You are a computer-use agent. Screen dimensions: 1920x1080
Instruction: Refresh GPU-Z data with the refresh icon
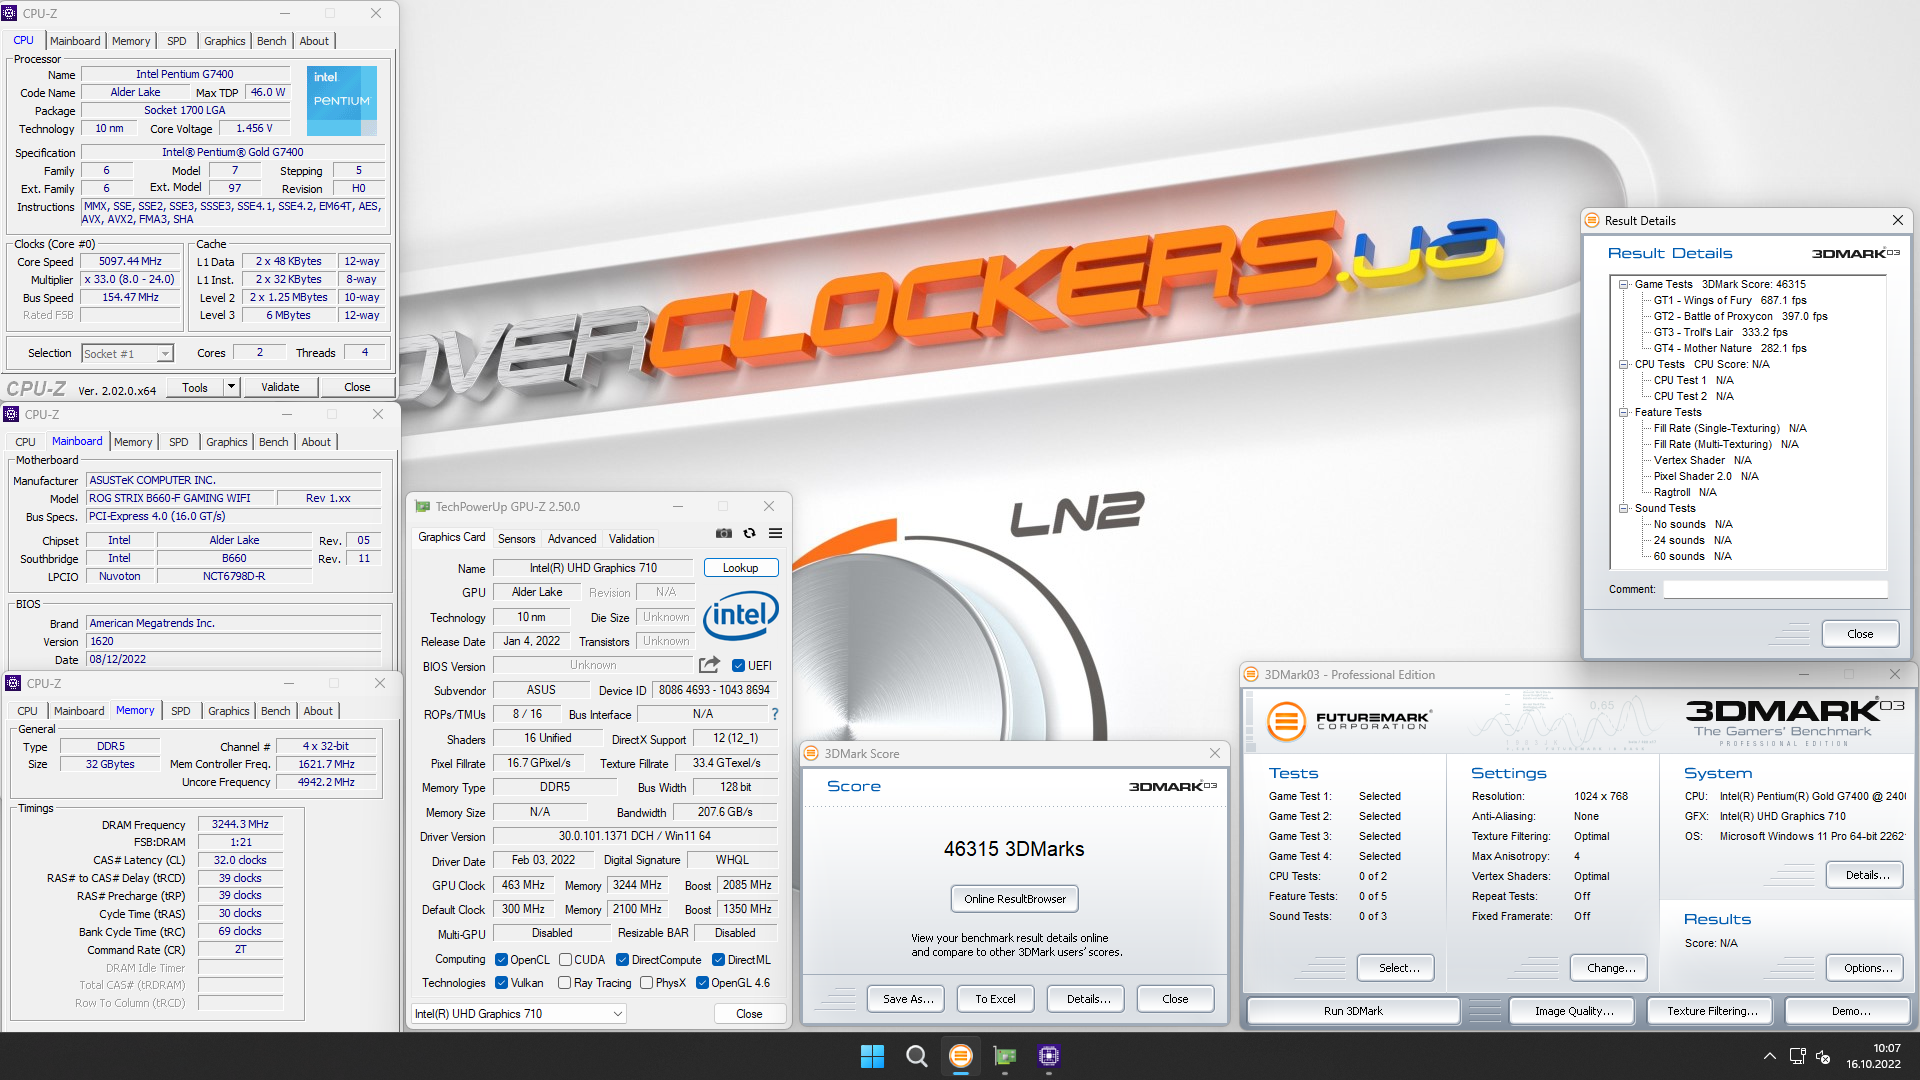(749, 533)
